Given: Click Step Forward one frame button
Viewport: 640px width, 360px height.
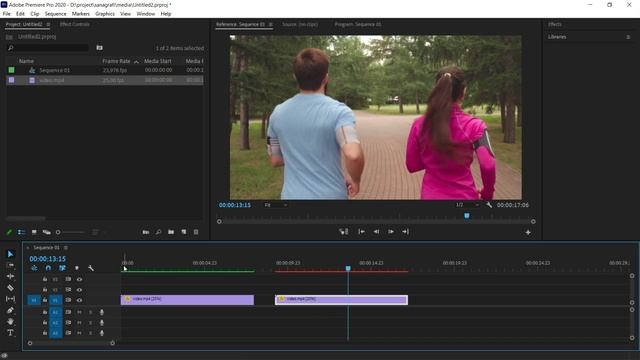Looking at the screenshot, I should click(x=391, y=231).
